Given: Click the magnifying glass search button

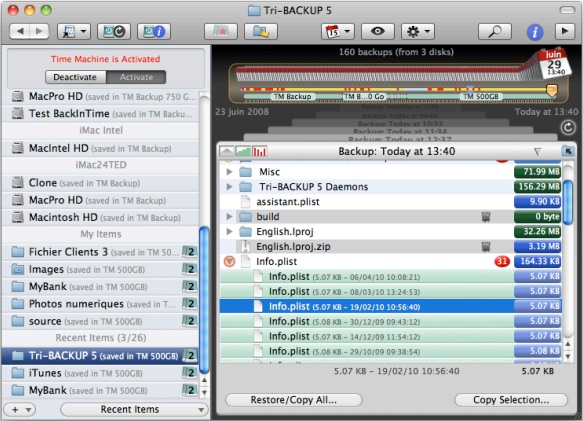Looking at the screenshot, I should pyautogui.click(x=495, y=32).
